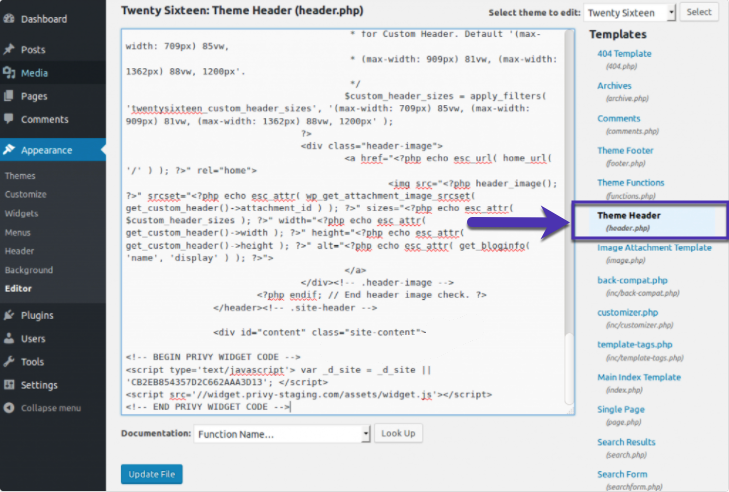Image resolution: width=729 pixels, height=492 pixels.
Task: Open Header under Appearance
Action: pos(20,251)
